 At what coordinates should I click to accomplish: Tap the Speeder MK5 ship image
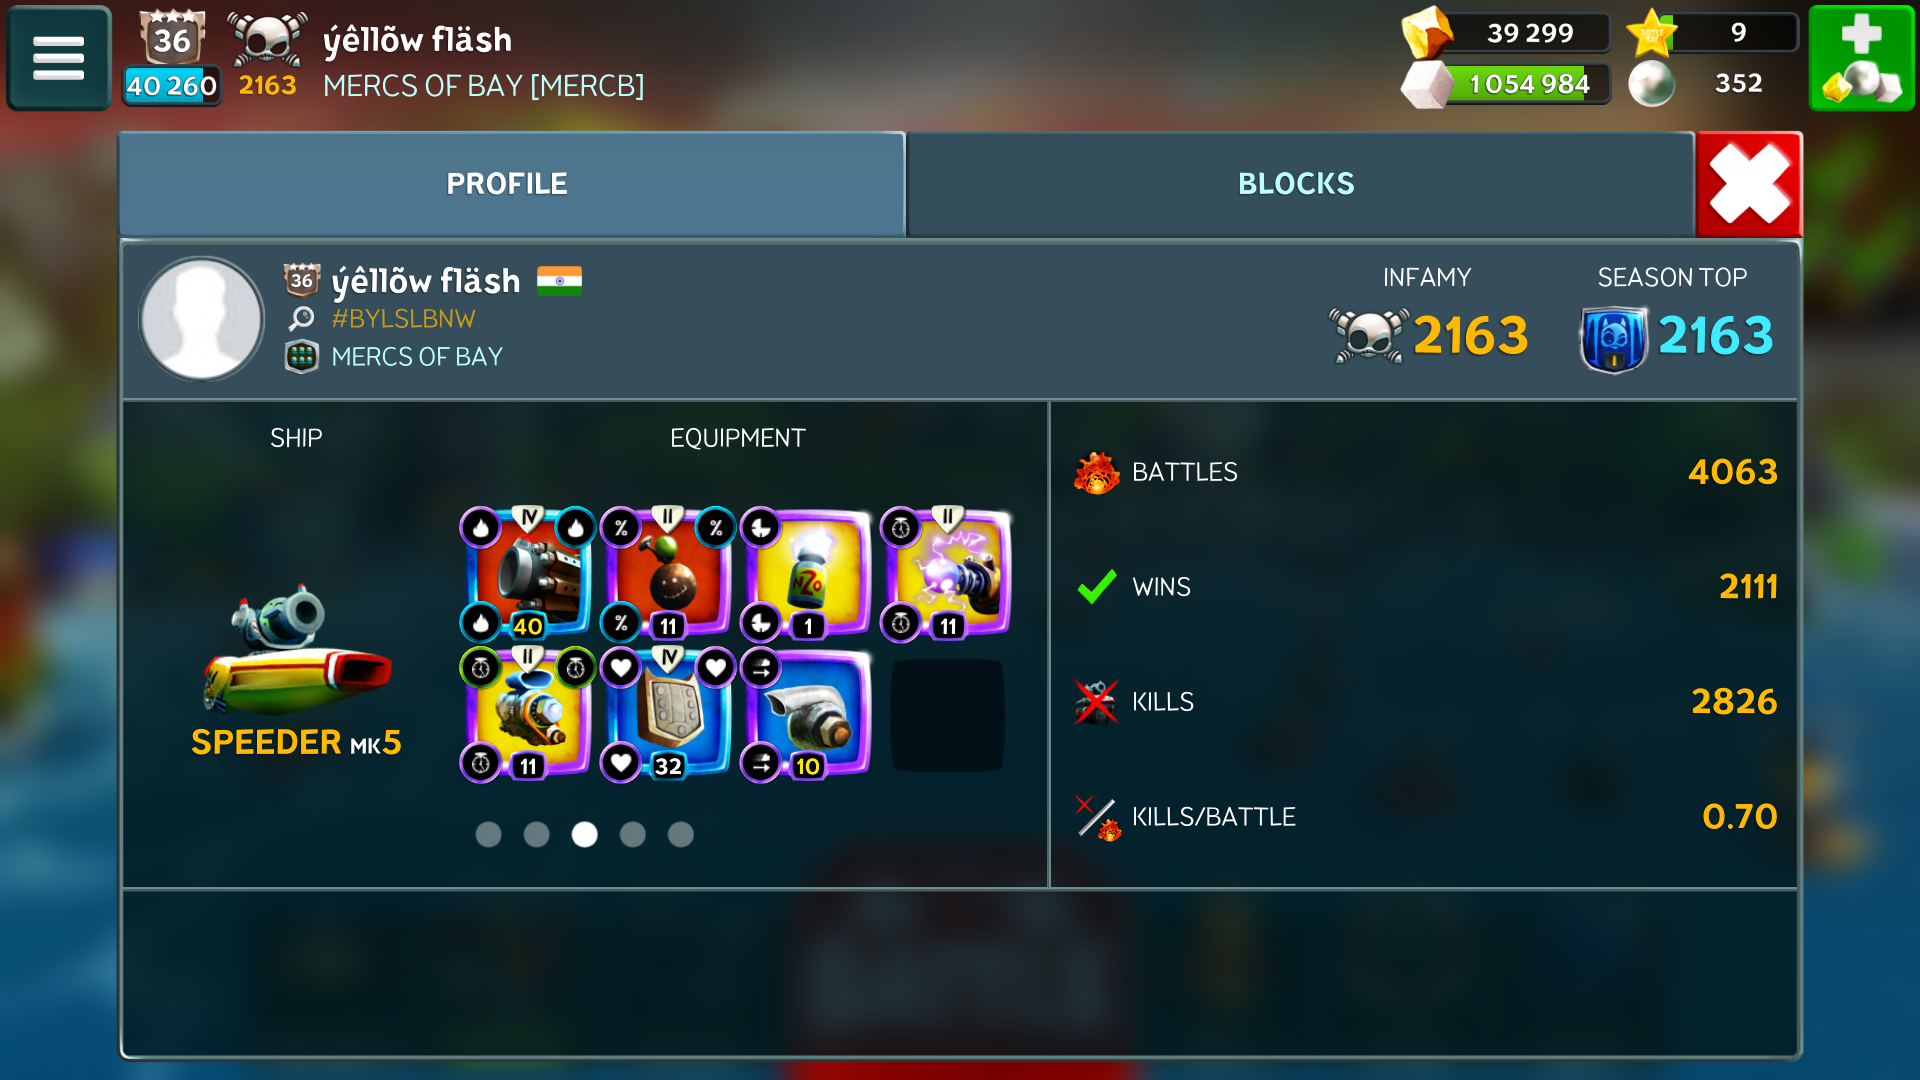(296, 652)
